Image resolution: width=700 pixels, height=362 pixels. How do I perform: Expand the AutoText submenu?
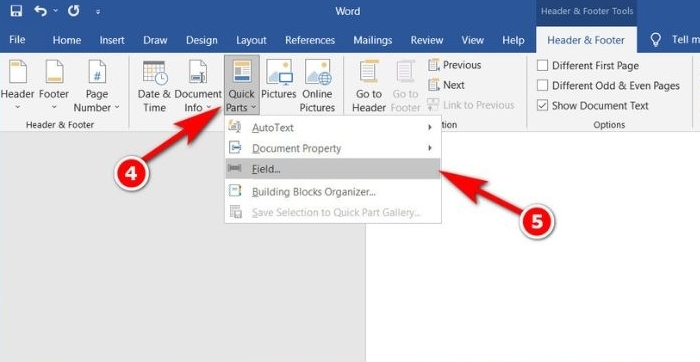tap(333, 128)
